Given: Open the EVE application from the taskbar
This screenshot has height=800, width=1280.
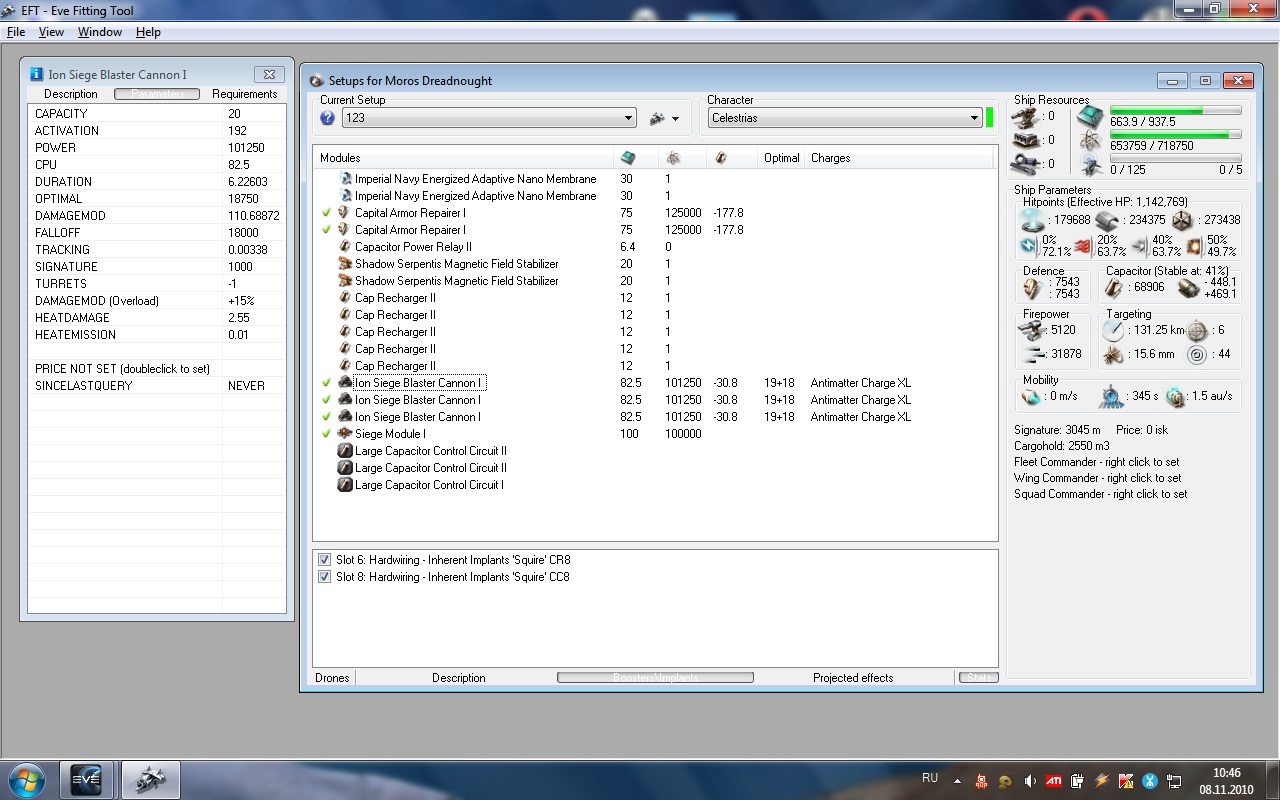Looking at the screenshot, I should [86, 779].
